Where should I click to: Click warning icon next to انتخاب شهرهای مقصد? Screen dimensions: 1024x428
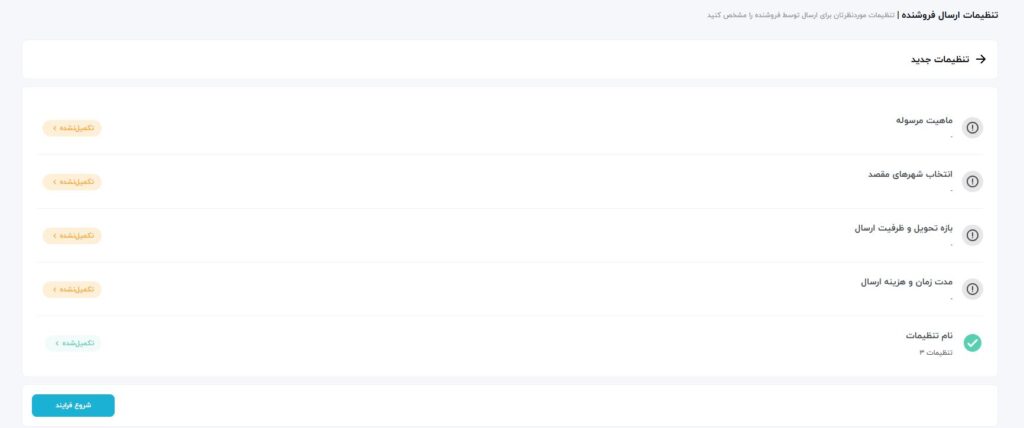[x=972, y=181]
